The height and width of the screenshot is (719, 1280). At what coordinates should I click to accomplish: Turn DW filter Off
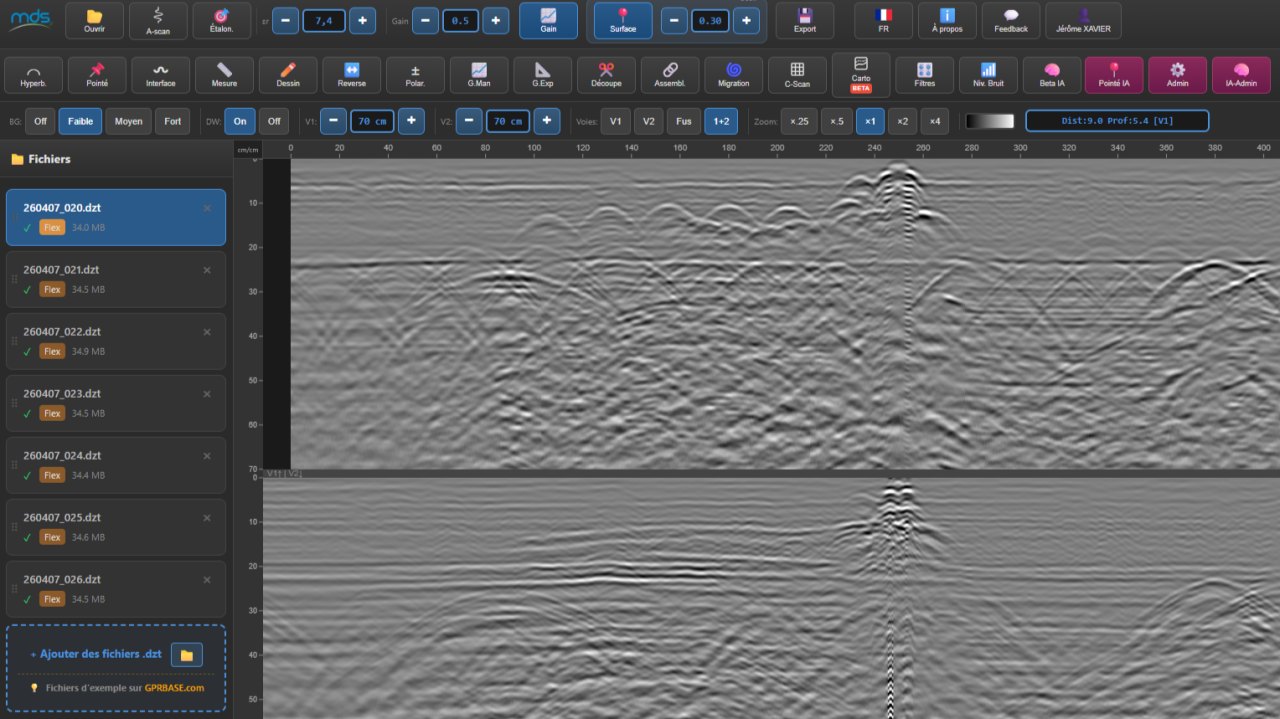[x=274, y=121]
